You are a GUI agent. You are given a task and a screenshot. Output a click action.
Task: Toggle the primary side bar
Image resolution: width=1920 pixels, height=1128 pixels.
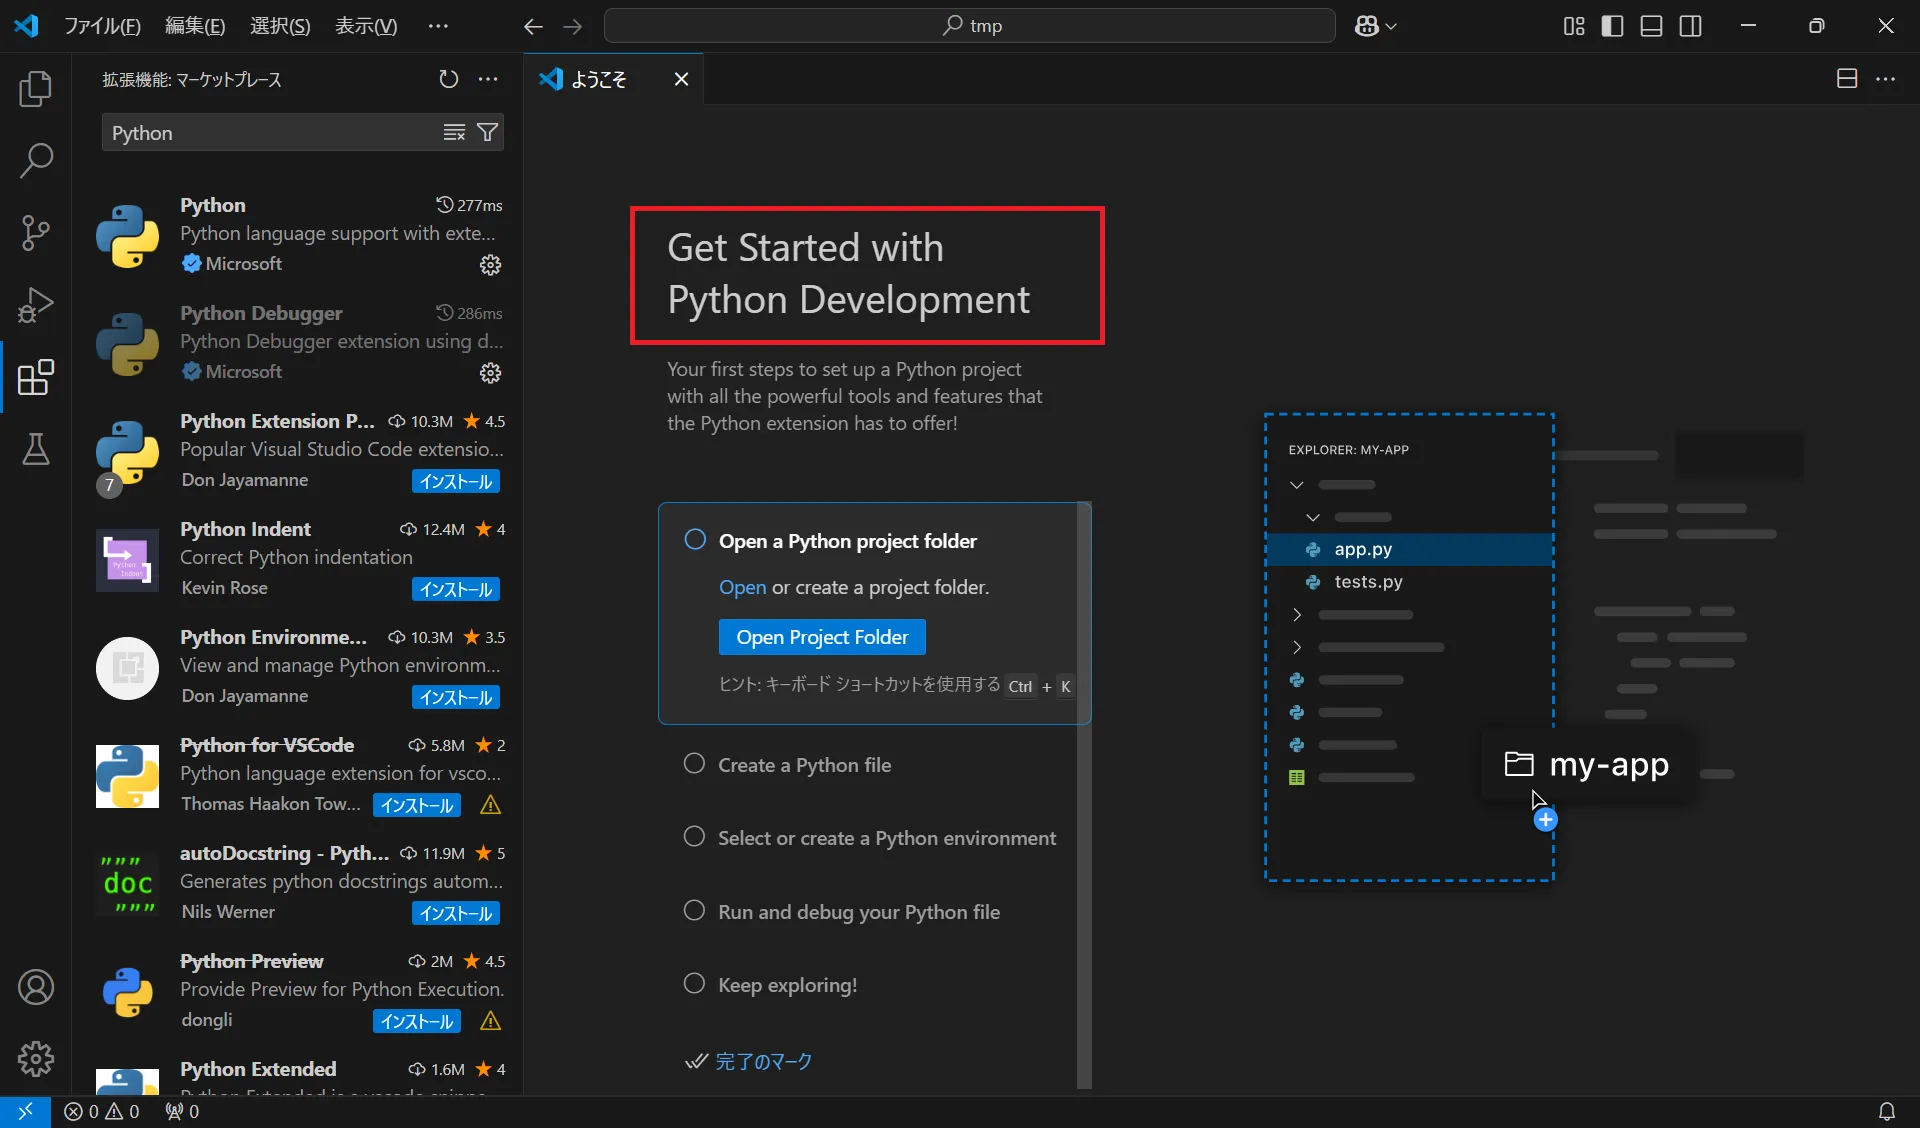1612,26
